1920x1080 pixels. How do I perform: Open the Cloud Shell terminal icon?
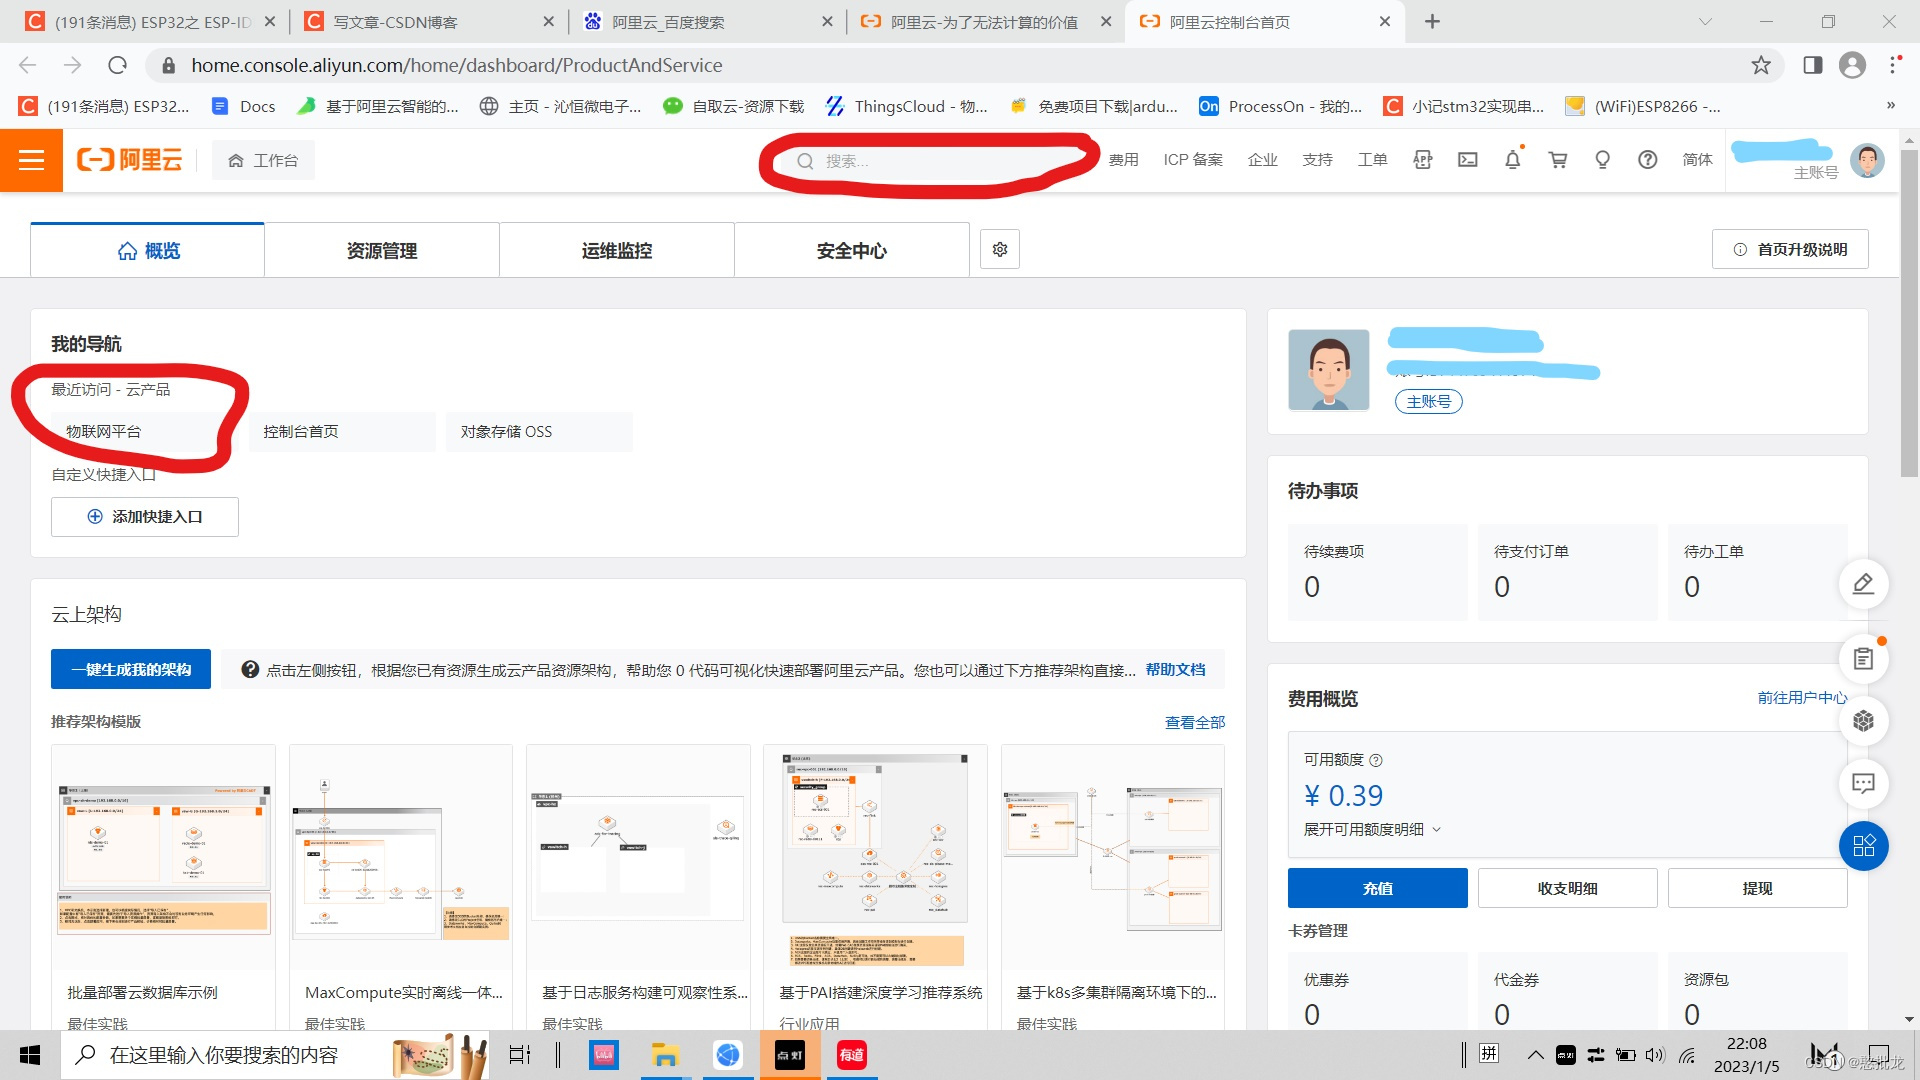click(1467, 160)
